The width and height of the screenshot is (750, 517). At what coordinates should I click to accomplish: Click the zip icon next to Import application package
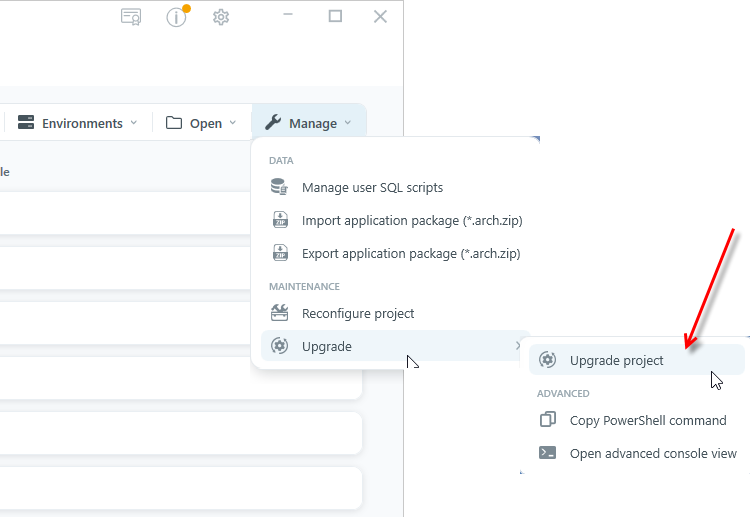coord(280,220)
